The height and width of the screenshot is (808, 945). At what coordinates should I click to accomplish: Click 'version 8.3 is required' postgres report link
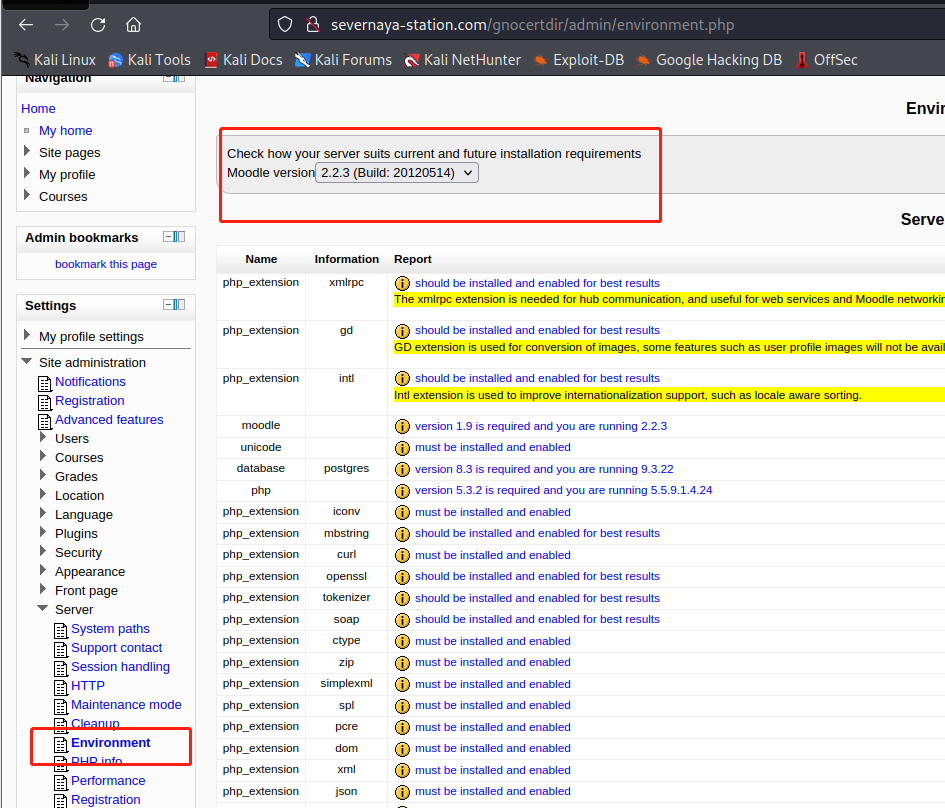(x=544, y=469)
